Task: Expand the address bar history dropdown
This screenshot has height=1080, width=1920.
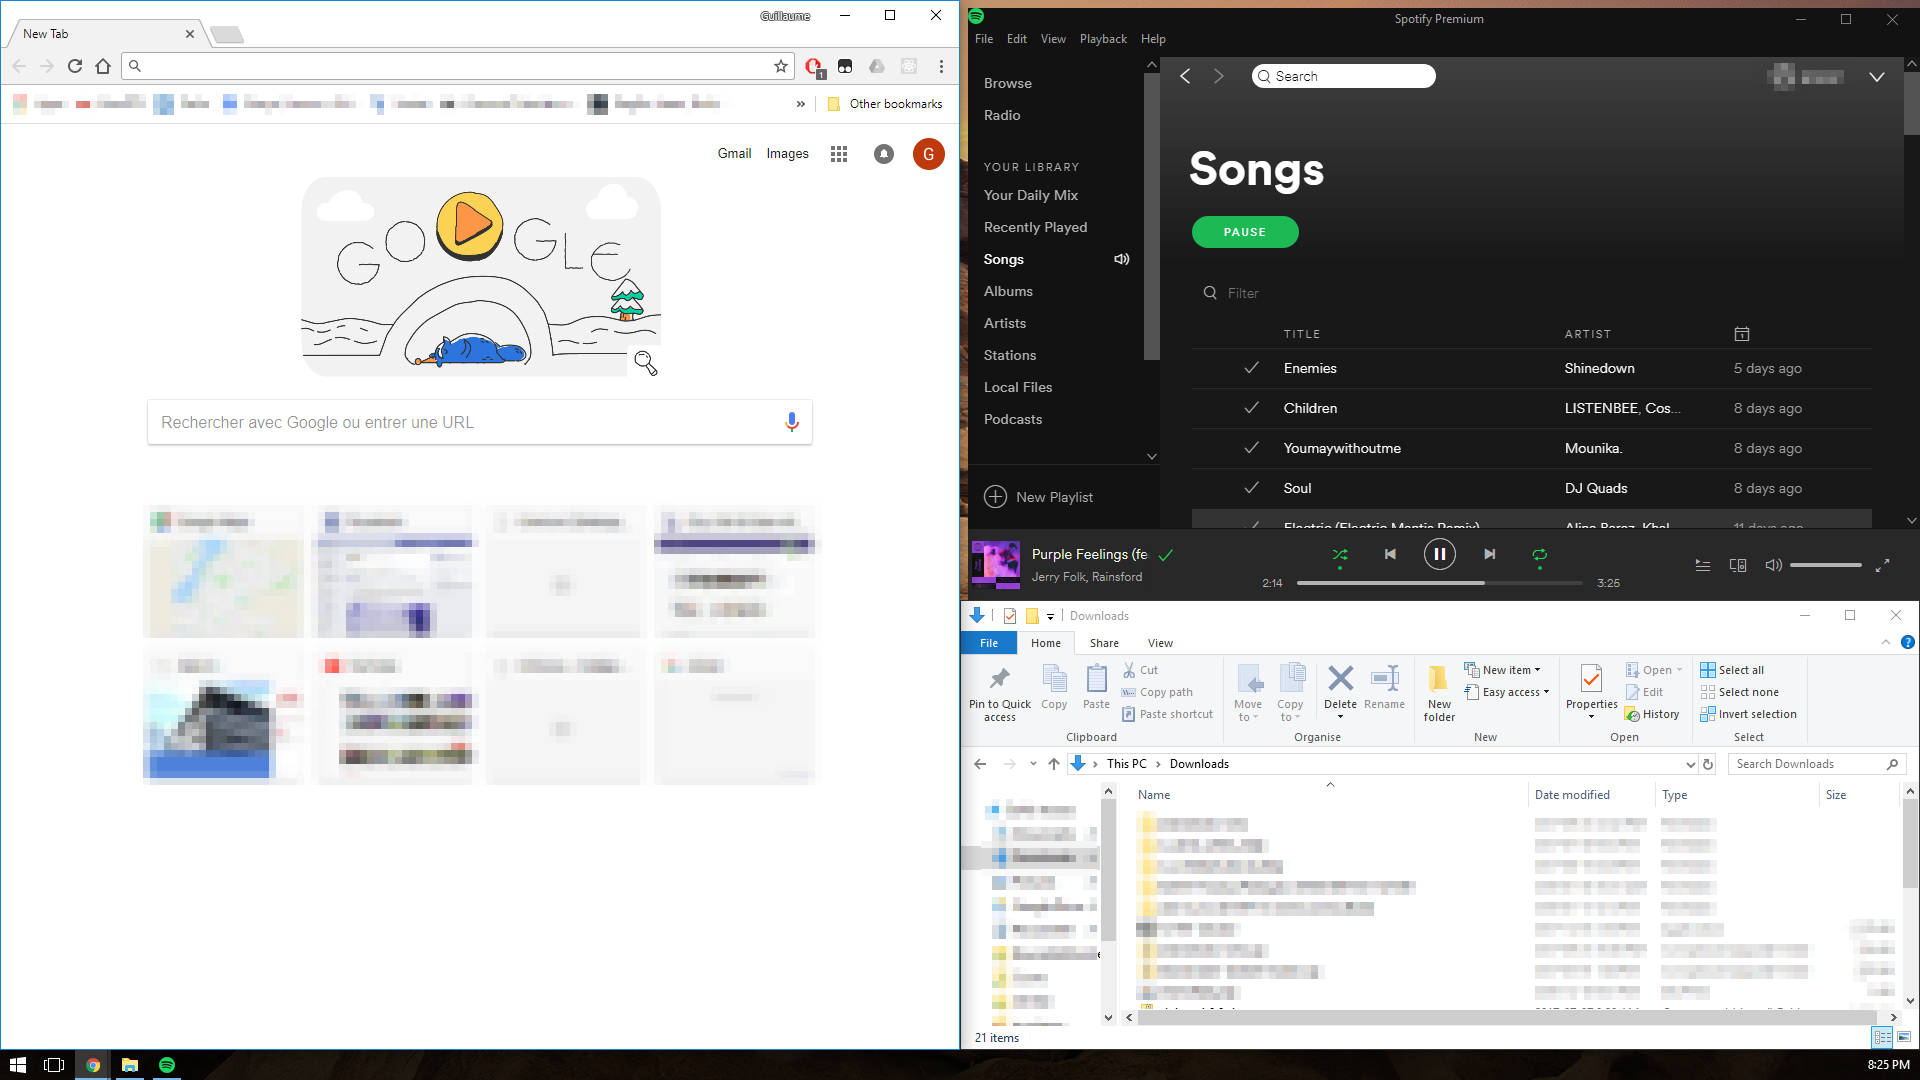Action: tap(1690, 764)
